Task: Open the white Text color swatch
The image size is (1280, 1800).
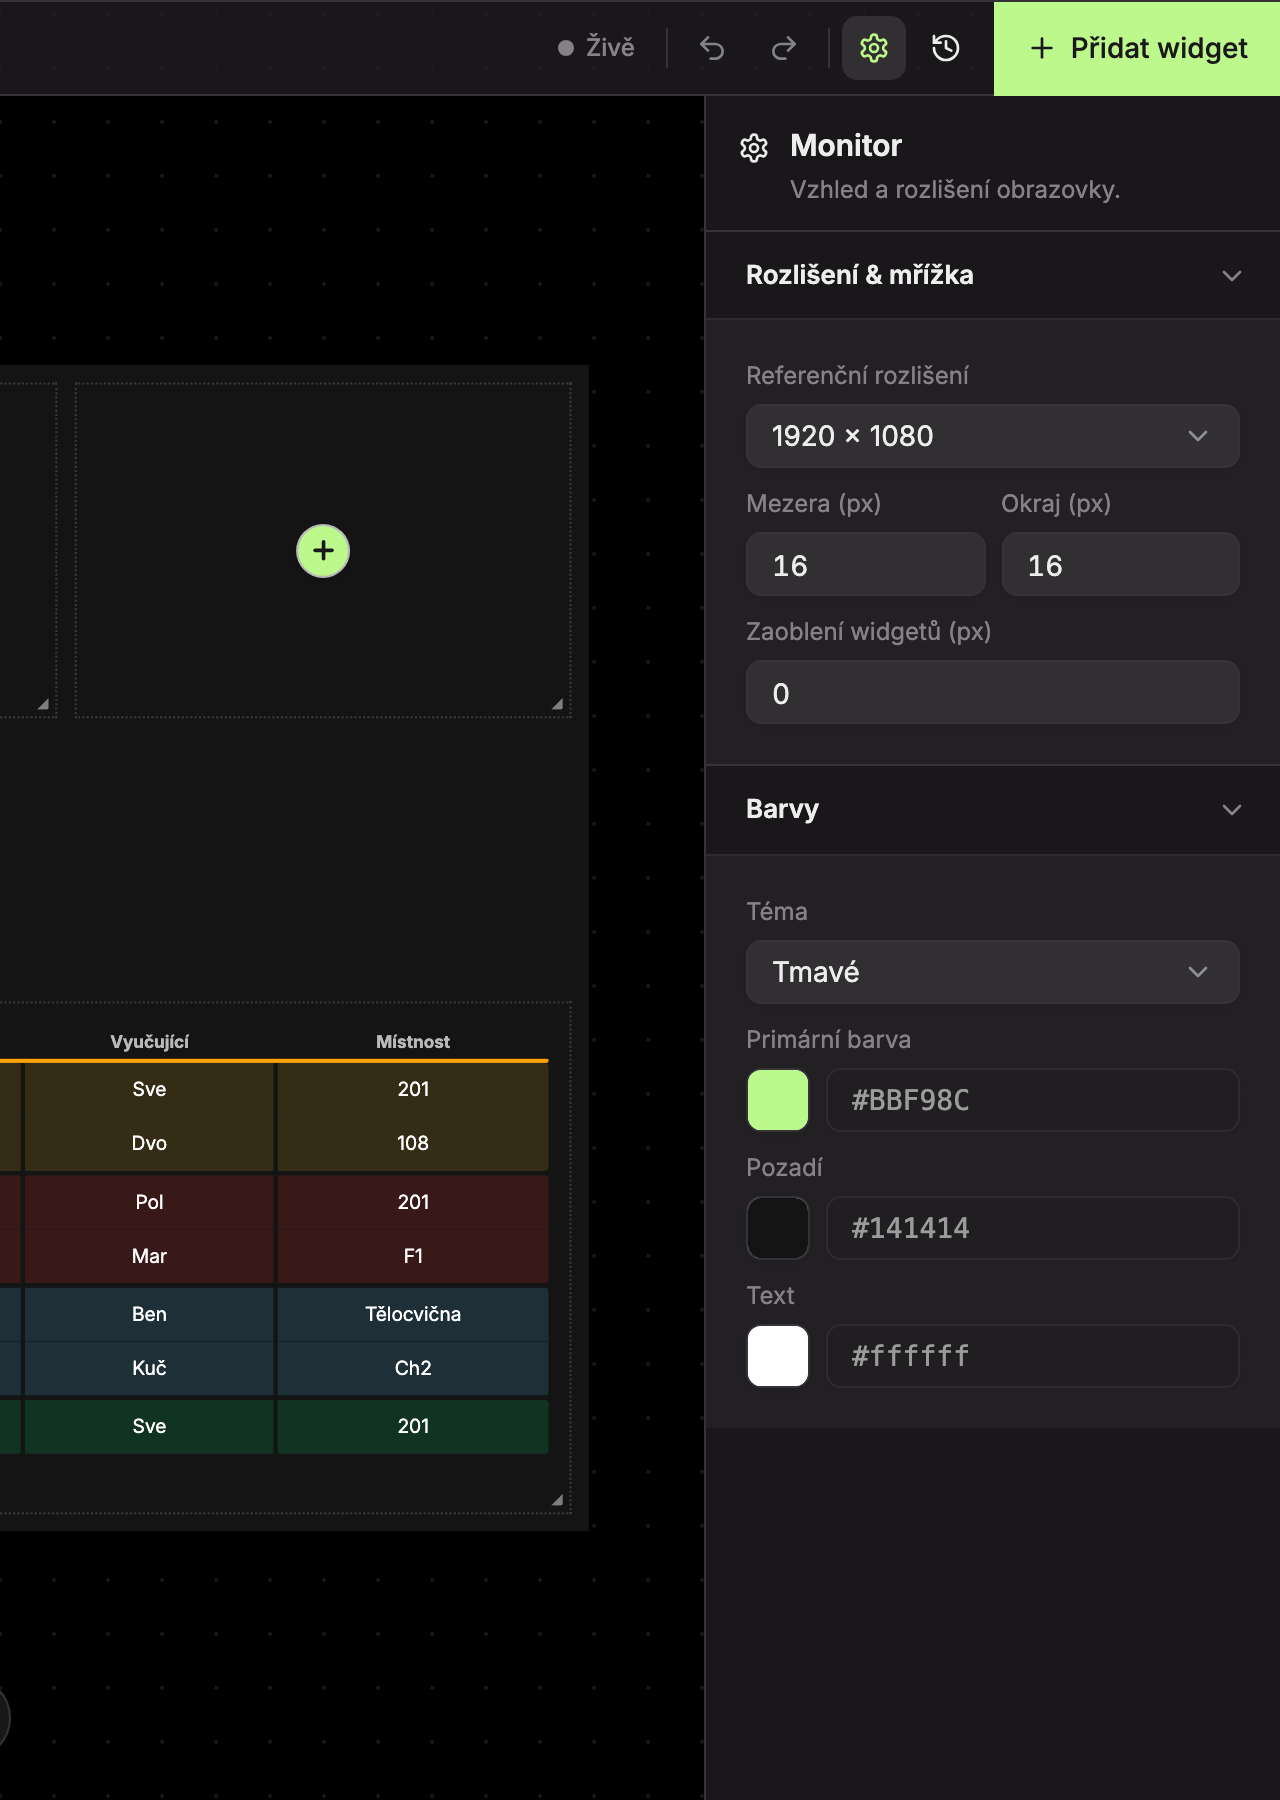Action: (x=778, y=1356)
